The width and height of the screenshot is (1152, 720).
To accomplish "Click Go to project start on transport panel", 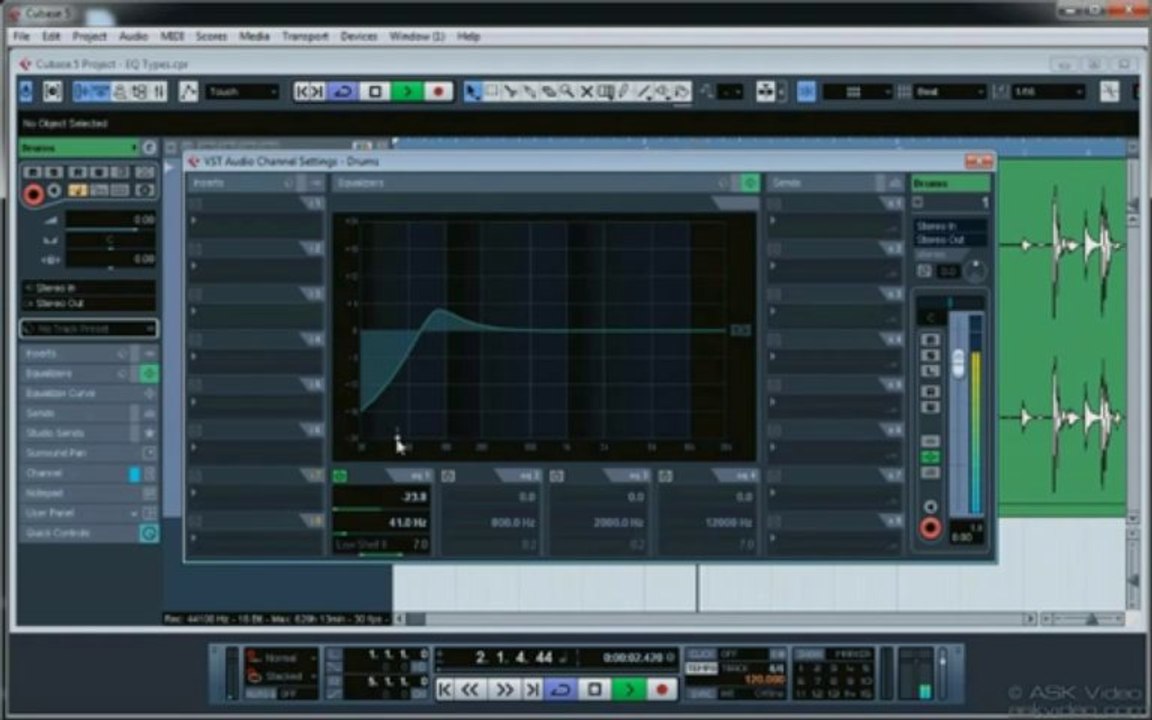I will pyautogui.click(x=445, y=689).
